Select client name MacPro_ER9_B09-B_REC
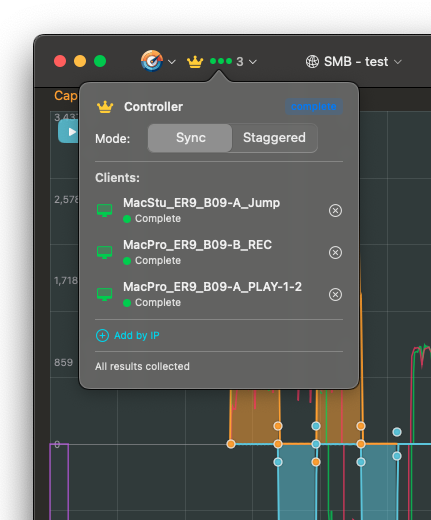The width and height of the screenshot is (431, 520). click(197, 245)
